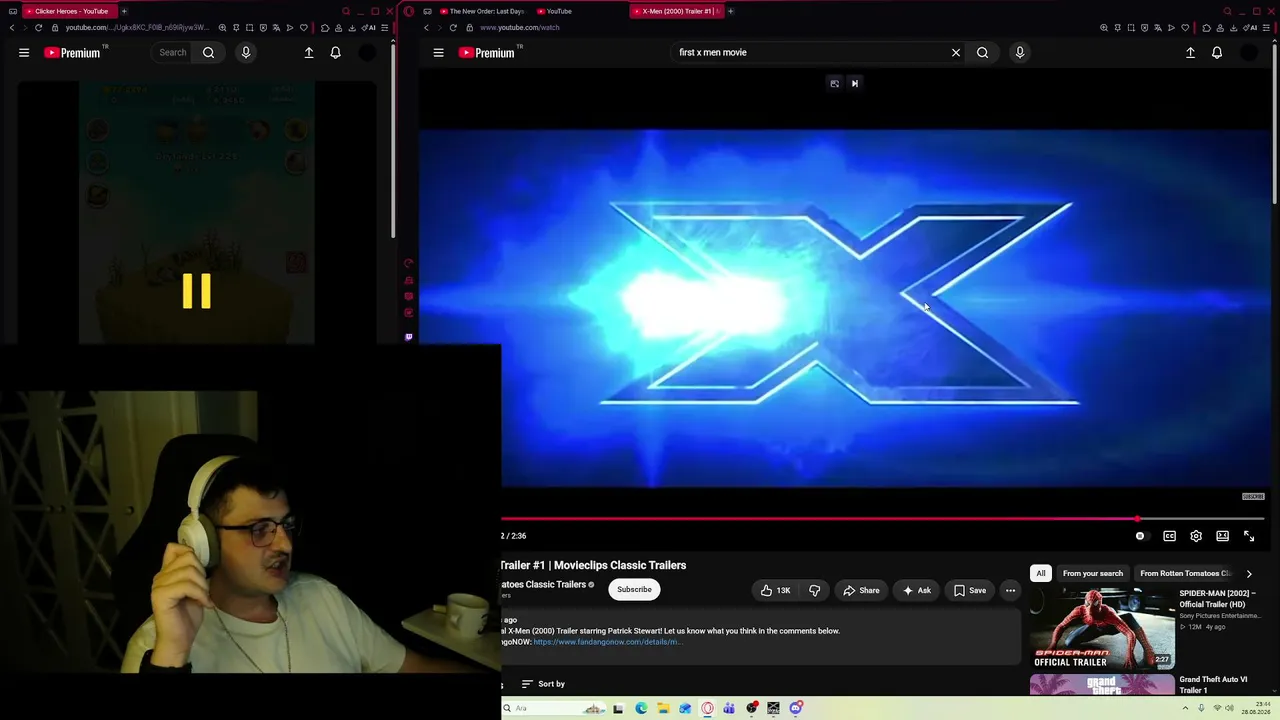
Task: Open the more actions three-dot menu
Action: (x=1010, y=591)
